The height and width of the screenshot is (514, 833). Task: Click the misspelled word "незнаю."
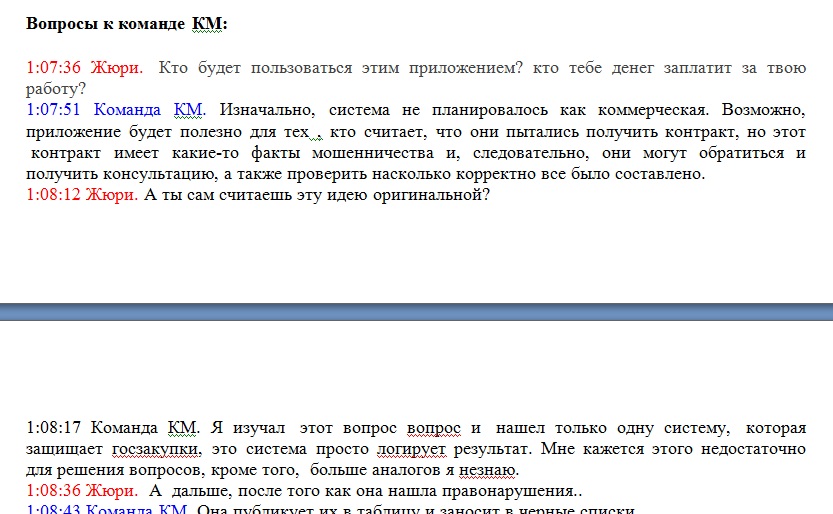coord(489,470)
